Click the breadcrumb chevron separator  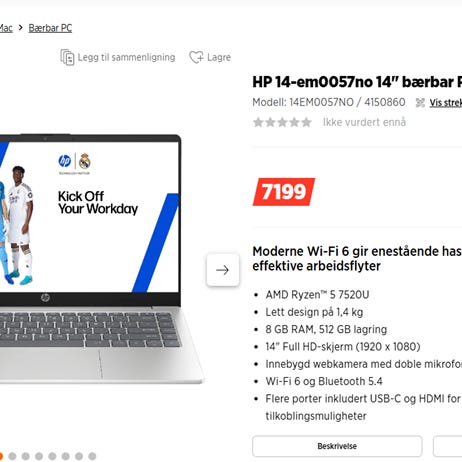click(x=21, y=28)
